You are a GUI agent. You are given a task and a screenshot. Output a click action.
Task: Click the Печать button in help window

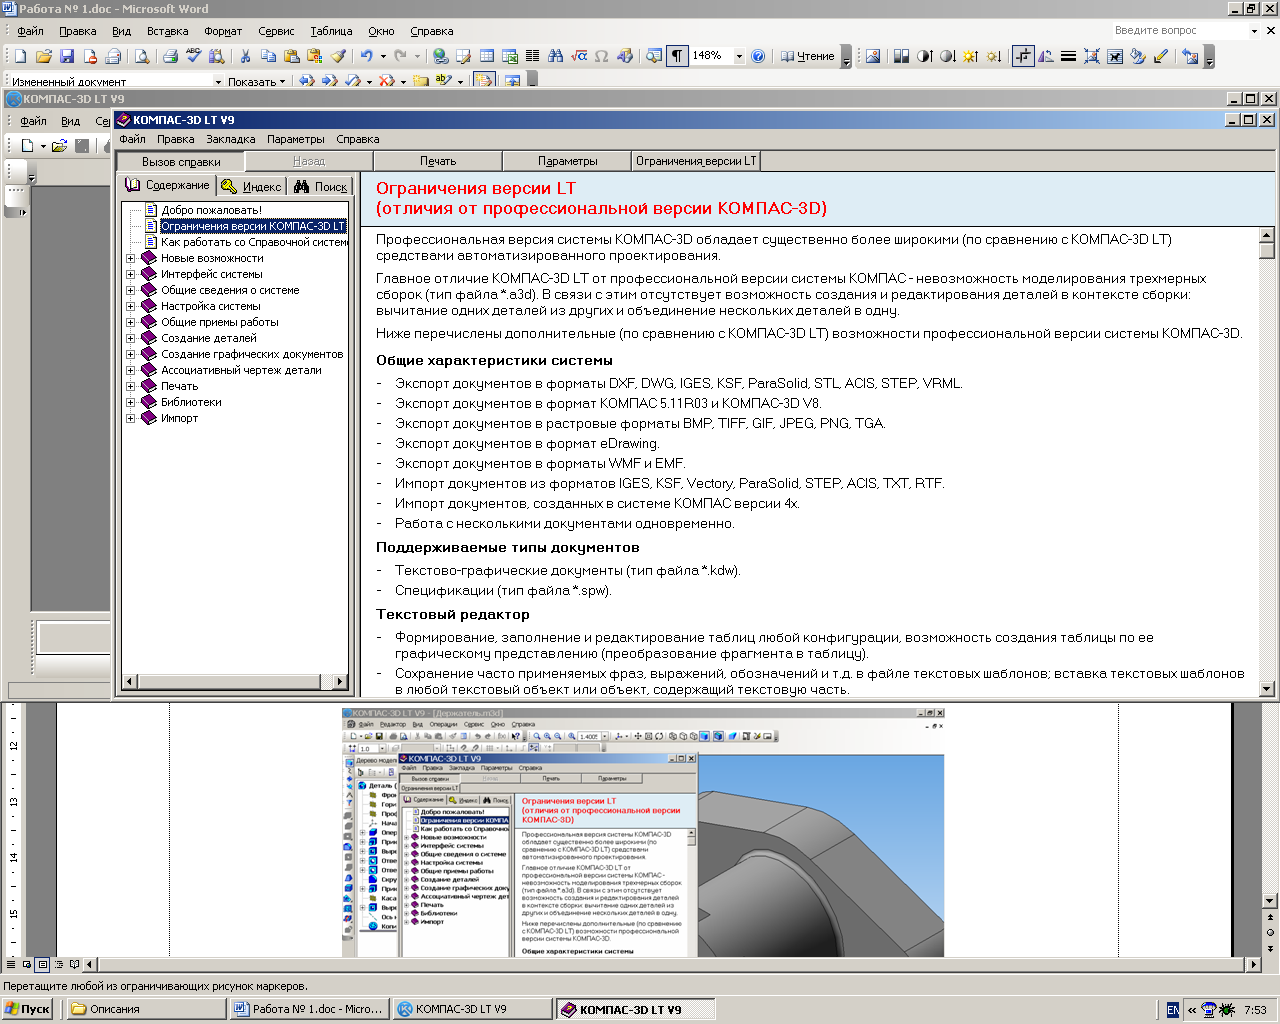438,161
